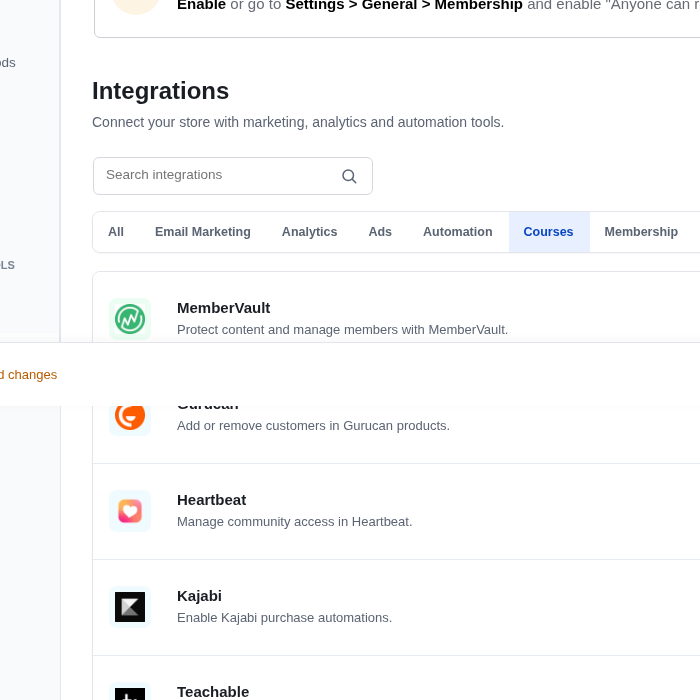
Task: Click the Kajabi black logo icon
Action: 130,607
